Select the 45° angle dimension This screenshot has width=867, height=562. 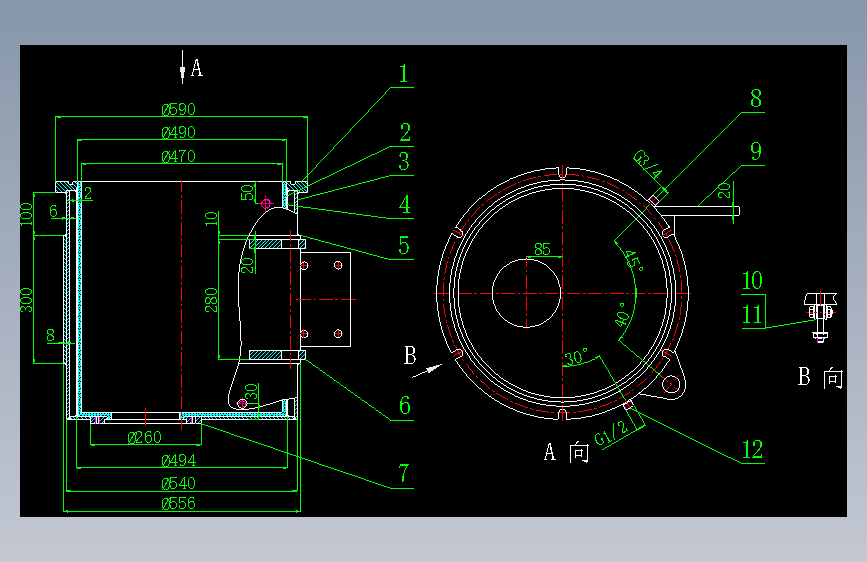[x=634, y=261]
